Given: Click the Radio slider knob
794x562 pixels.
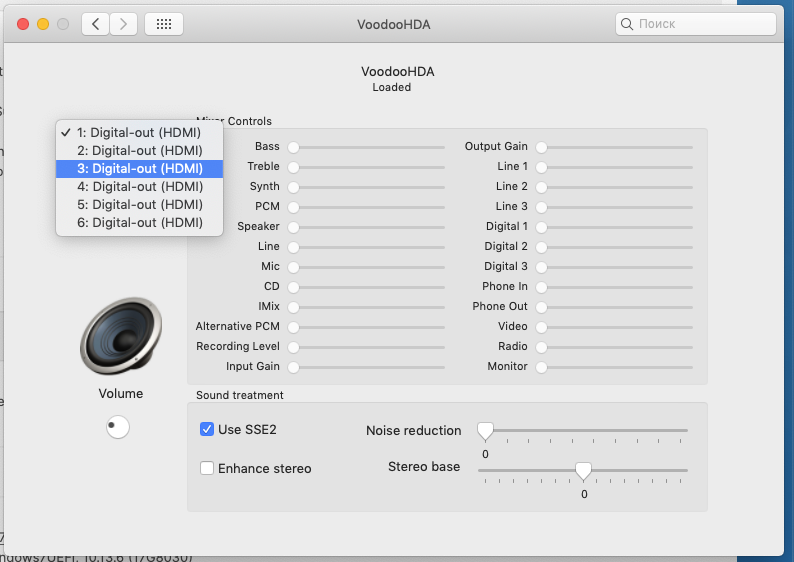Looking at the screenshot, I should pos(541,347).
